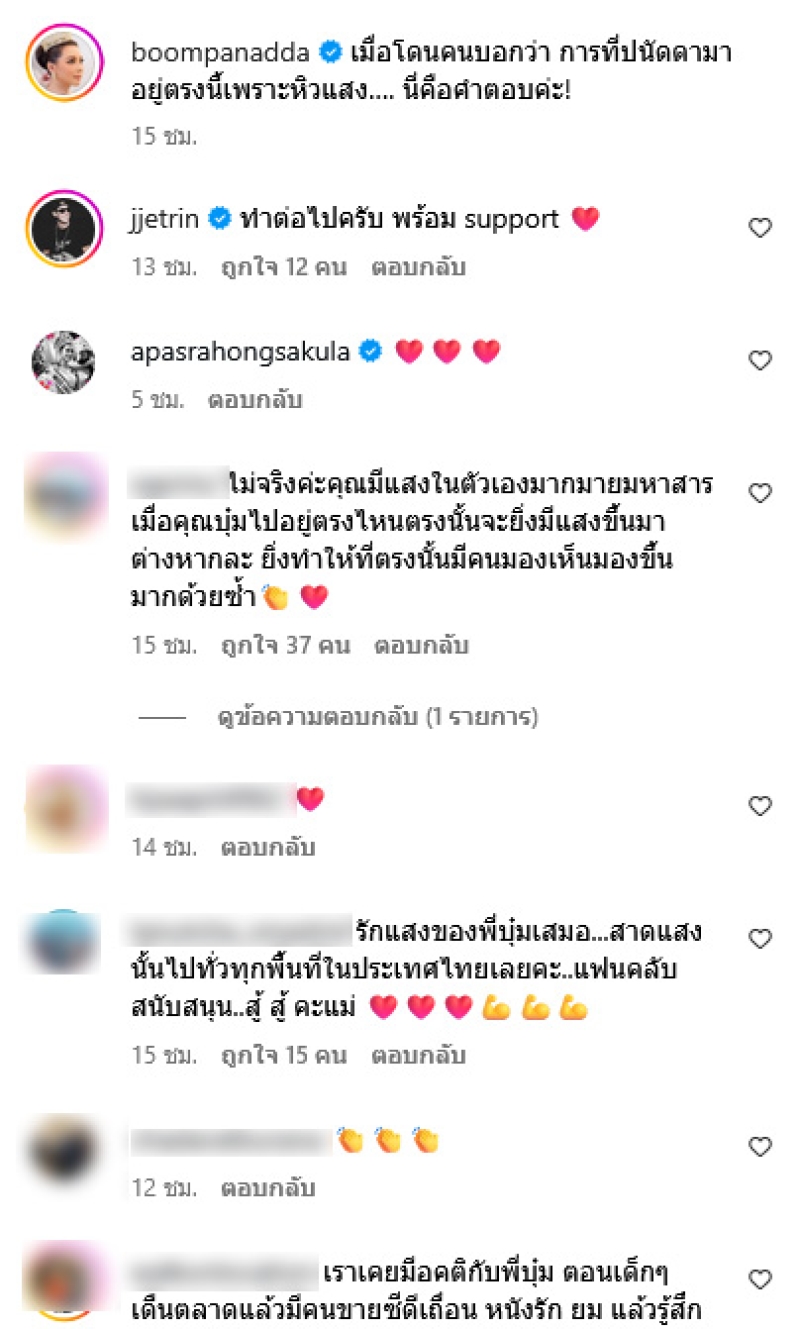Like jjetrin's support comment
Viewport: 800px width, 1329px height.
tap(760, 228)
